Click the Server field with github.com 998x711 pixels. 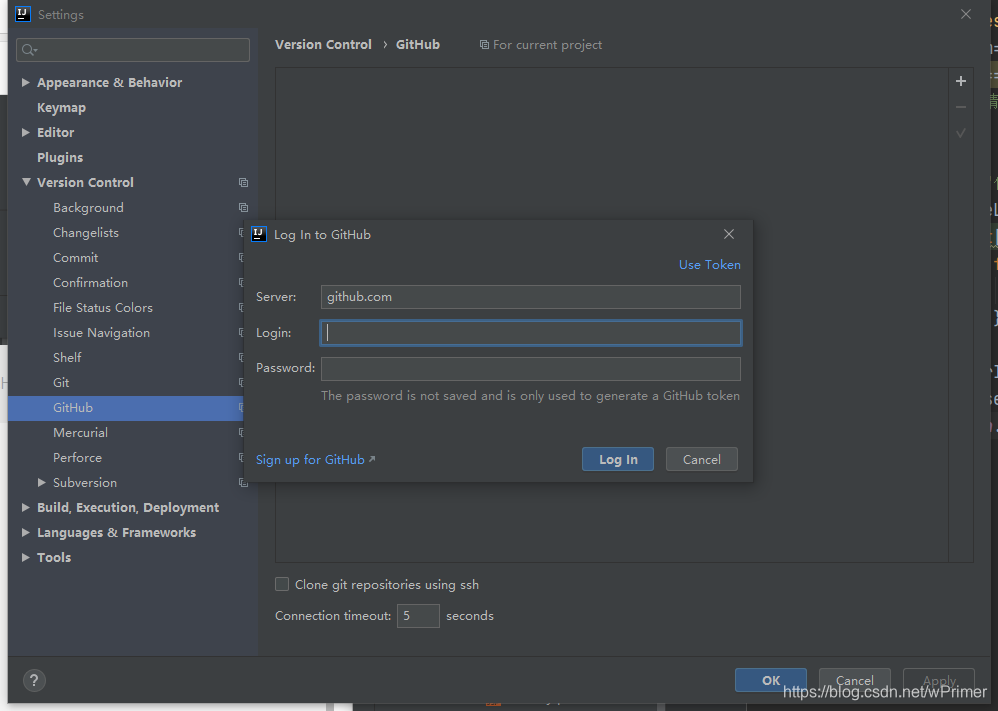pos(531,297)
